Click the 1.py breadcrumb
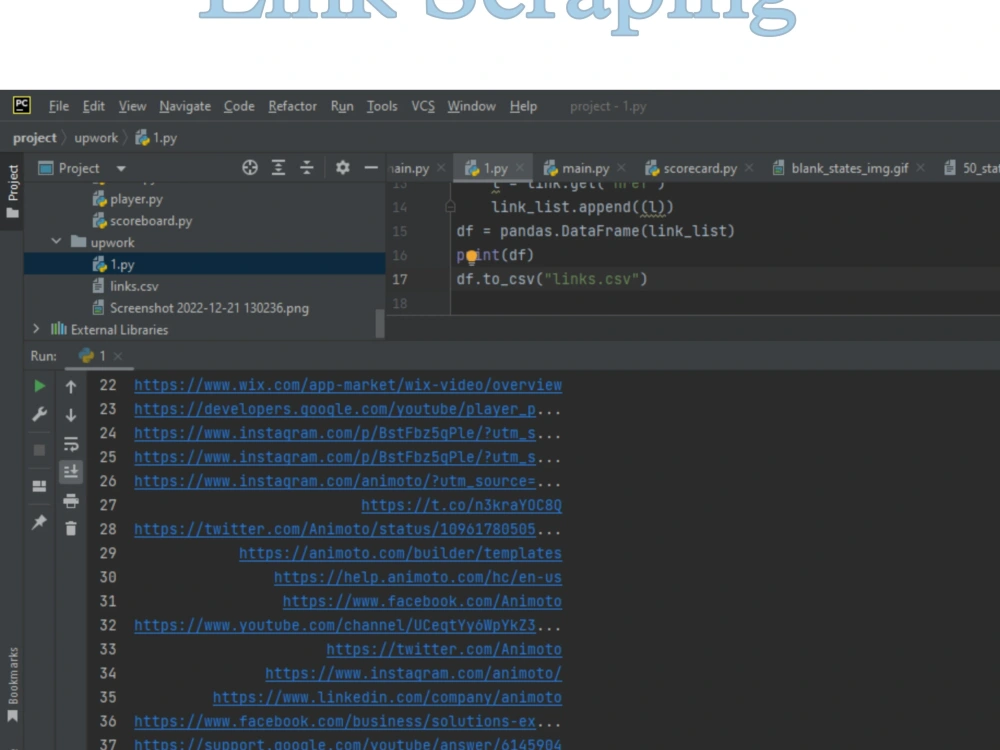The image size is (1000, 750). click(156, 138)
